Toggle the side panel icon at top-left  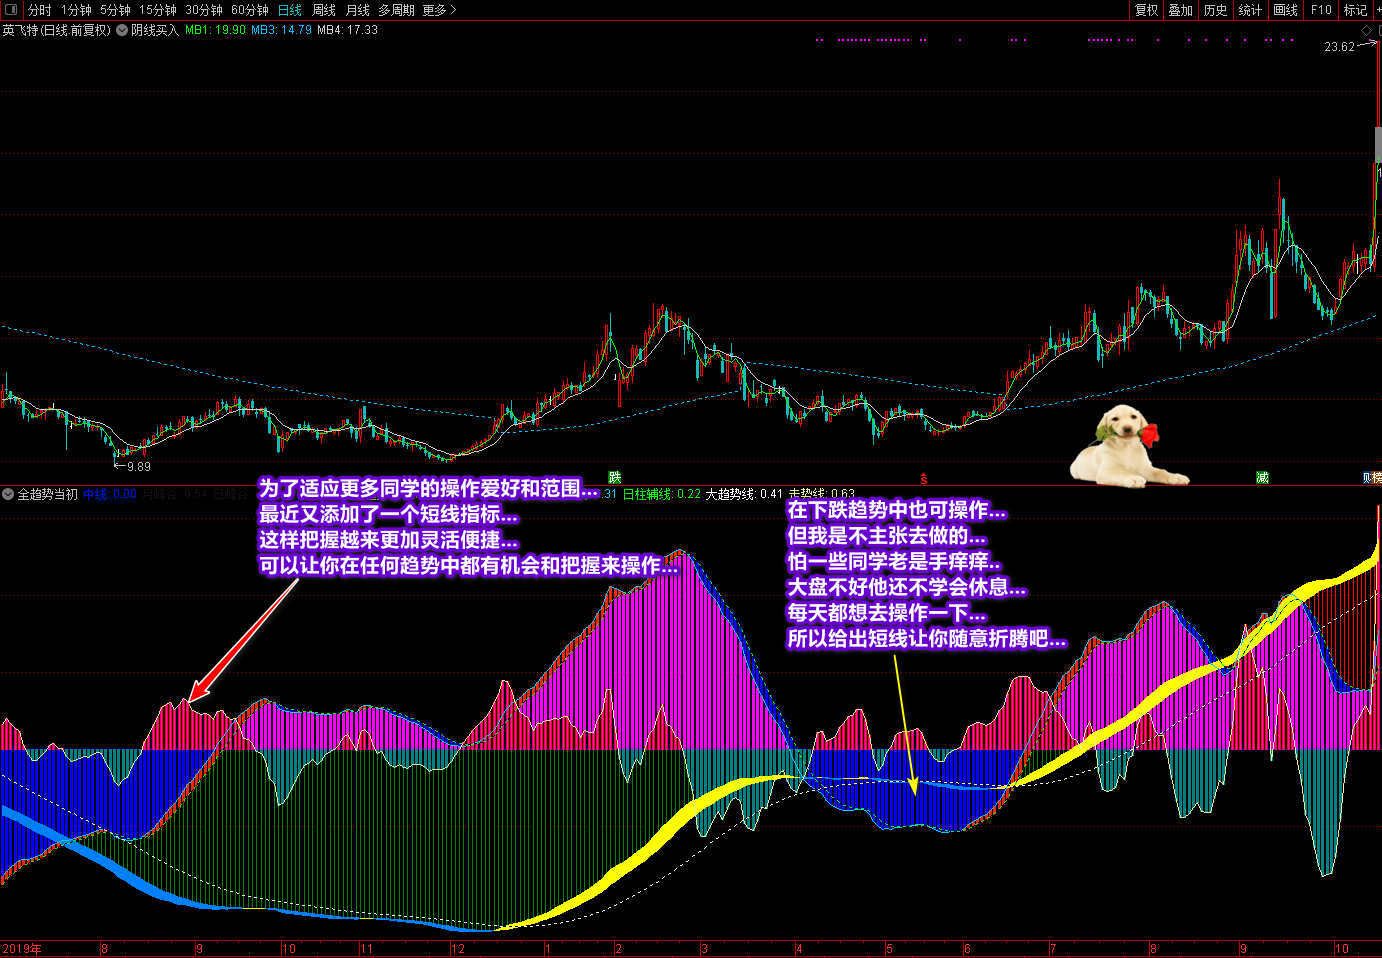coord(12,10)
